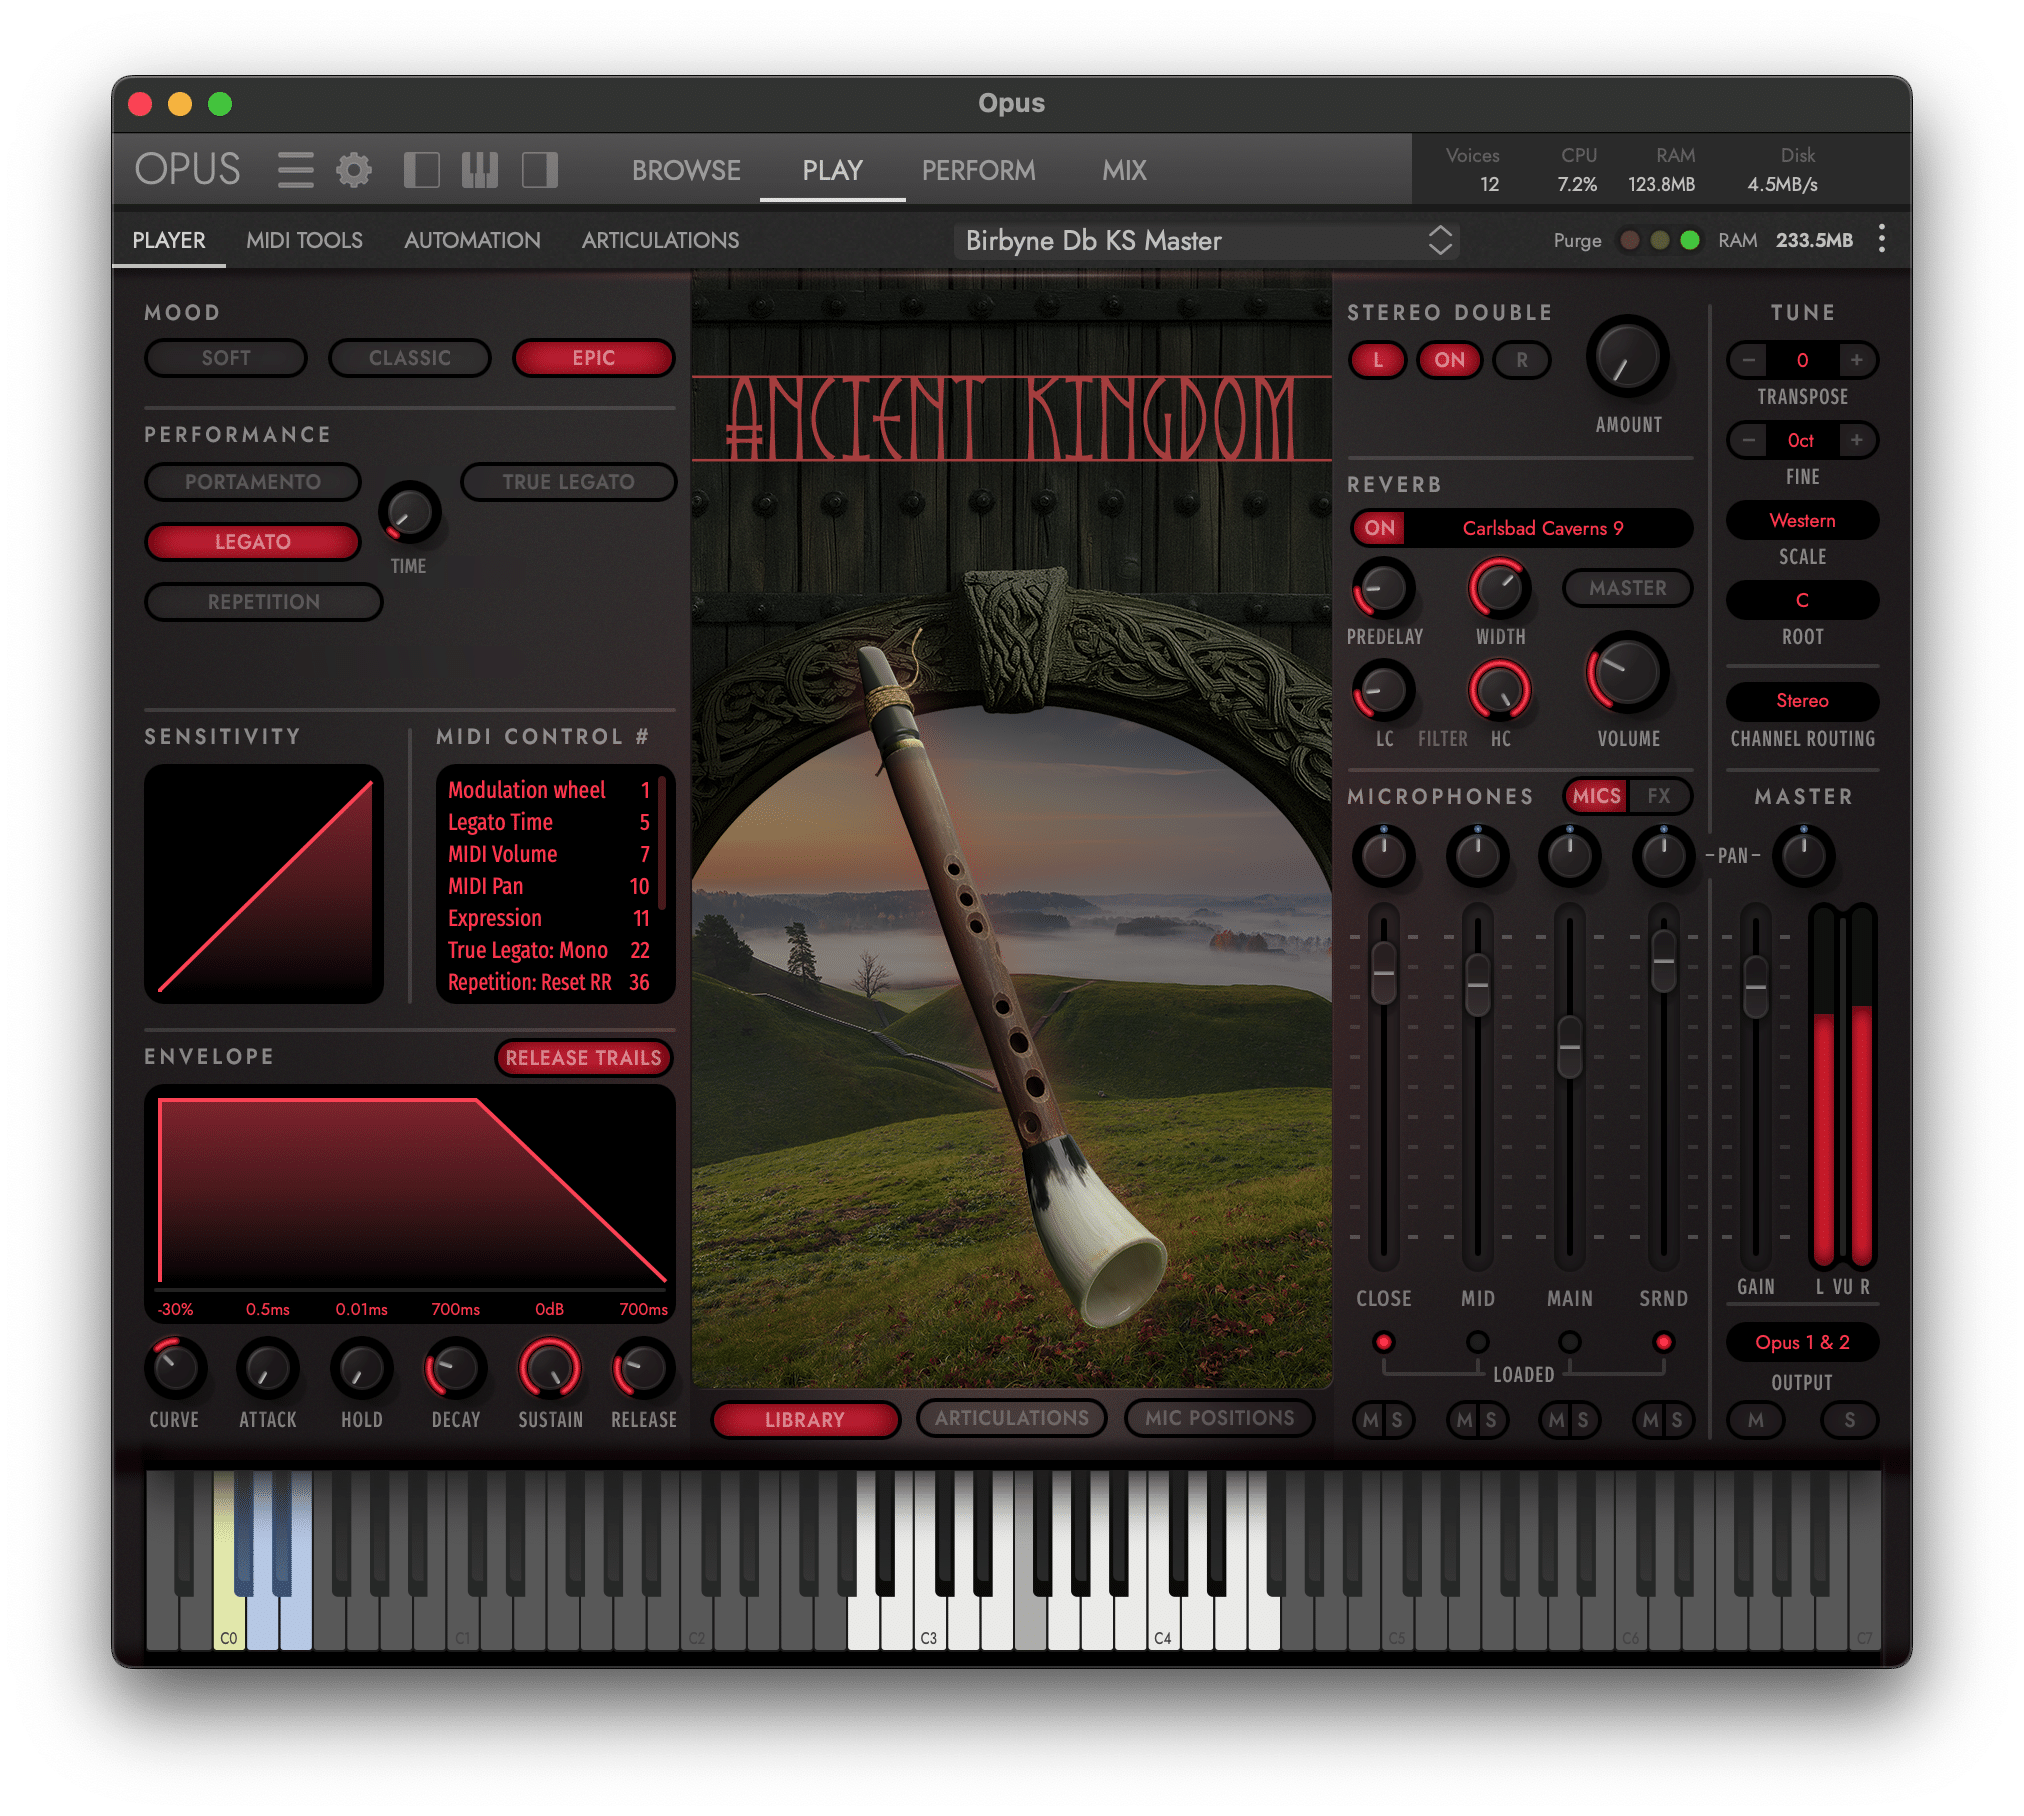Click the Mic Positions button

1220,1418
